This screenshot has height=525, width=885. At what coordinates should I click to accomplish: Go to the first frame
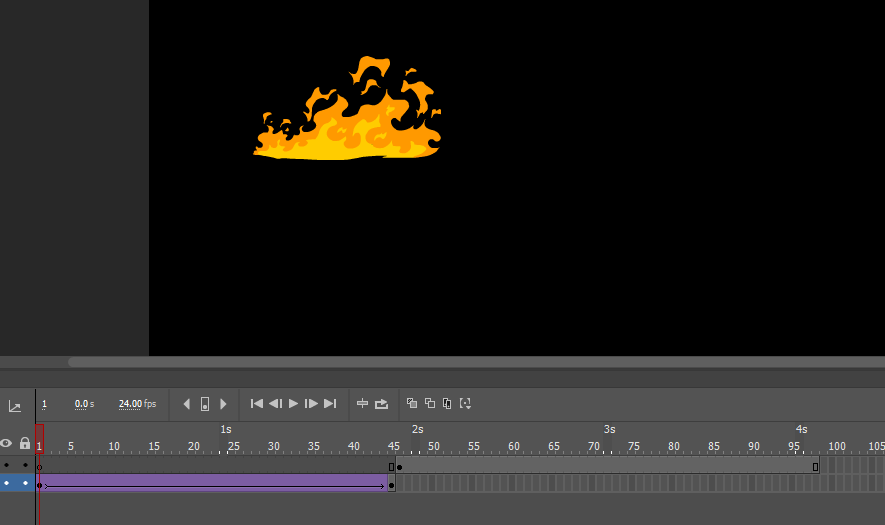click(x=257, y=404)
